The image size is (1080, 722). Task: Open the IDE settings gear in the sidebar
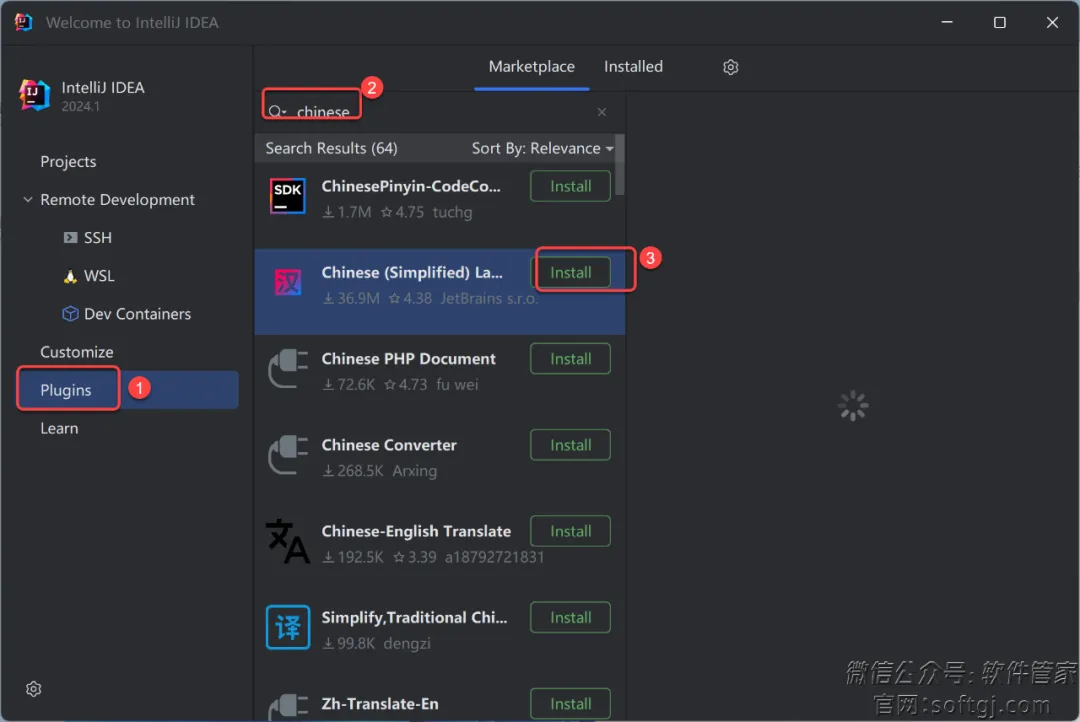[34, 689]
